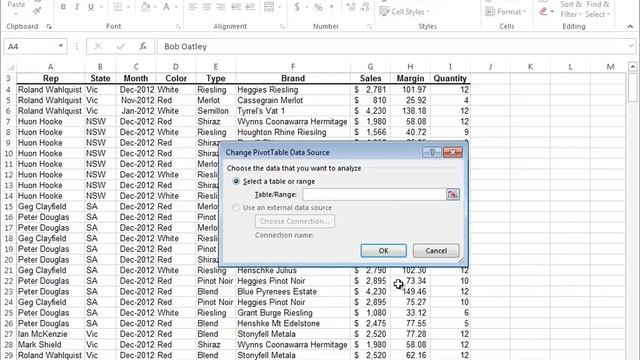Click the Borders icon in the ribbon
Viewport: 640px width, 360px height.
[x=118, y=7]
